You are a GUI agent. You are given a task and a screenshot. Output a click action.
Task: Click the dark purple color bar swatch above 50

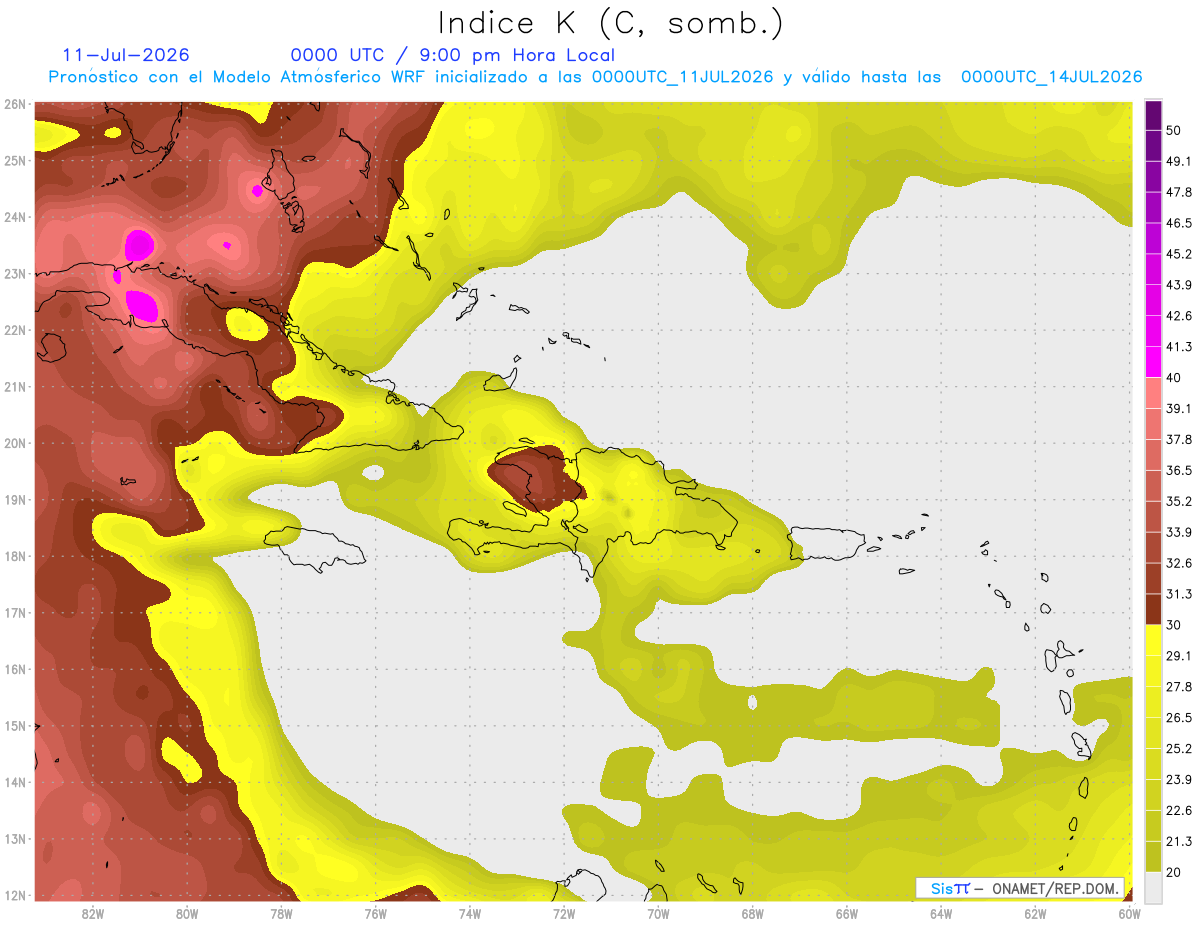(1153, 114)
